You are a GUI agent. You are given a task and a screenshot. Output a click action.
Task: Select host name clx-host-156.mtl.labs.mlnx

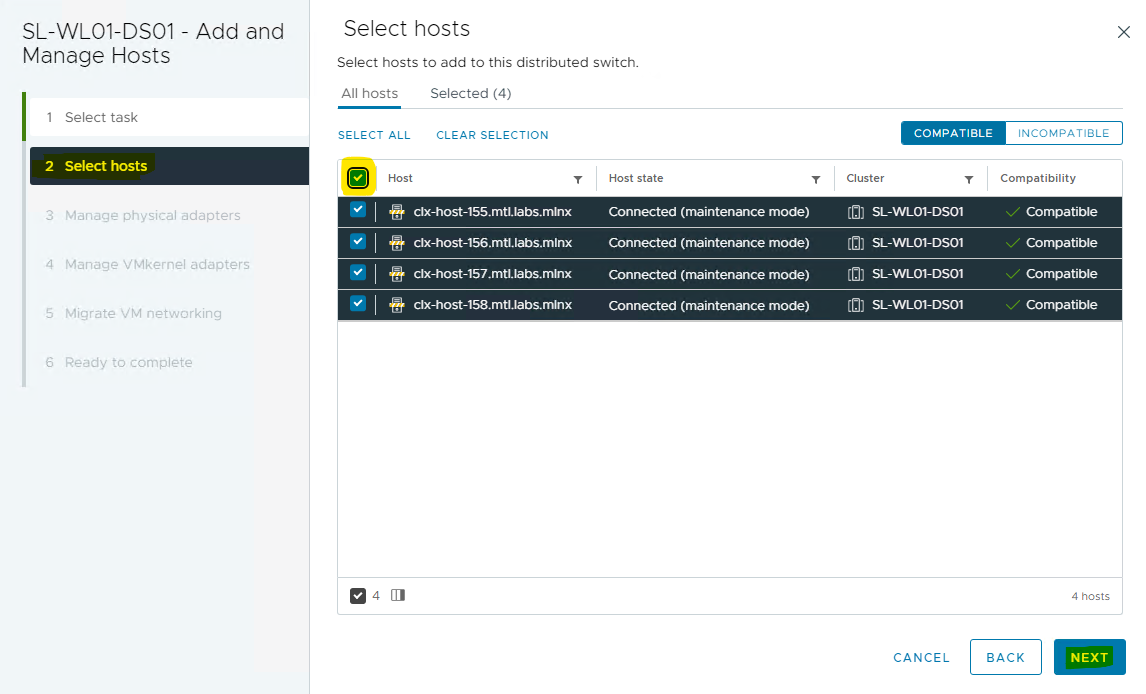[493, 243]
